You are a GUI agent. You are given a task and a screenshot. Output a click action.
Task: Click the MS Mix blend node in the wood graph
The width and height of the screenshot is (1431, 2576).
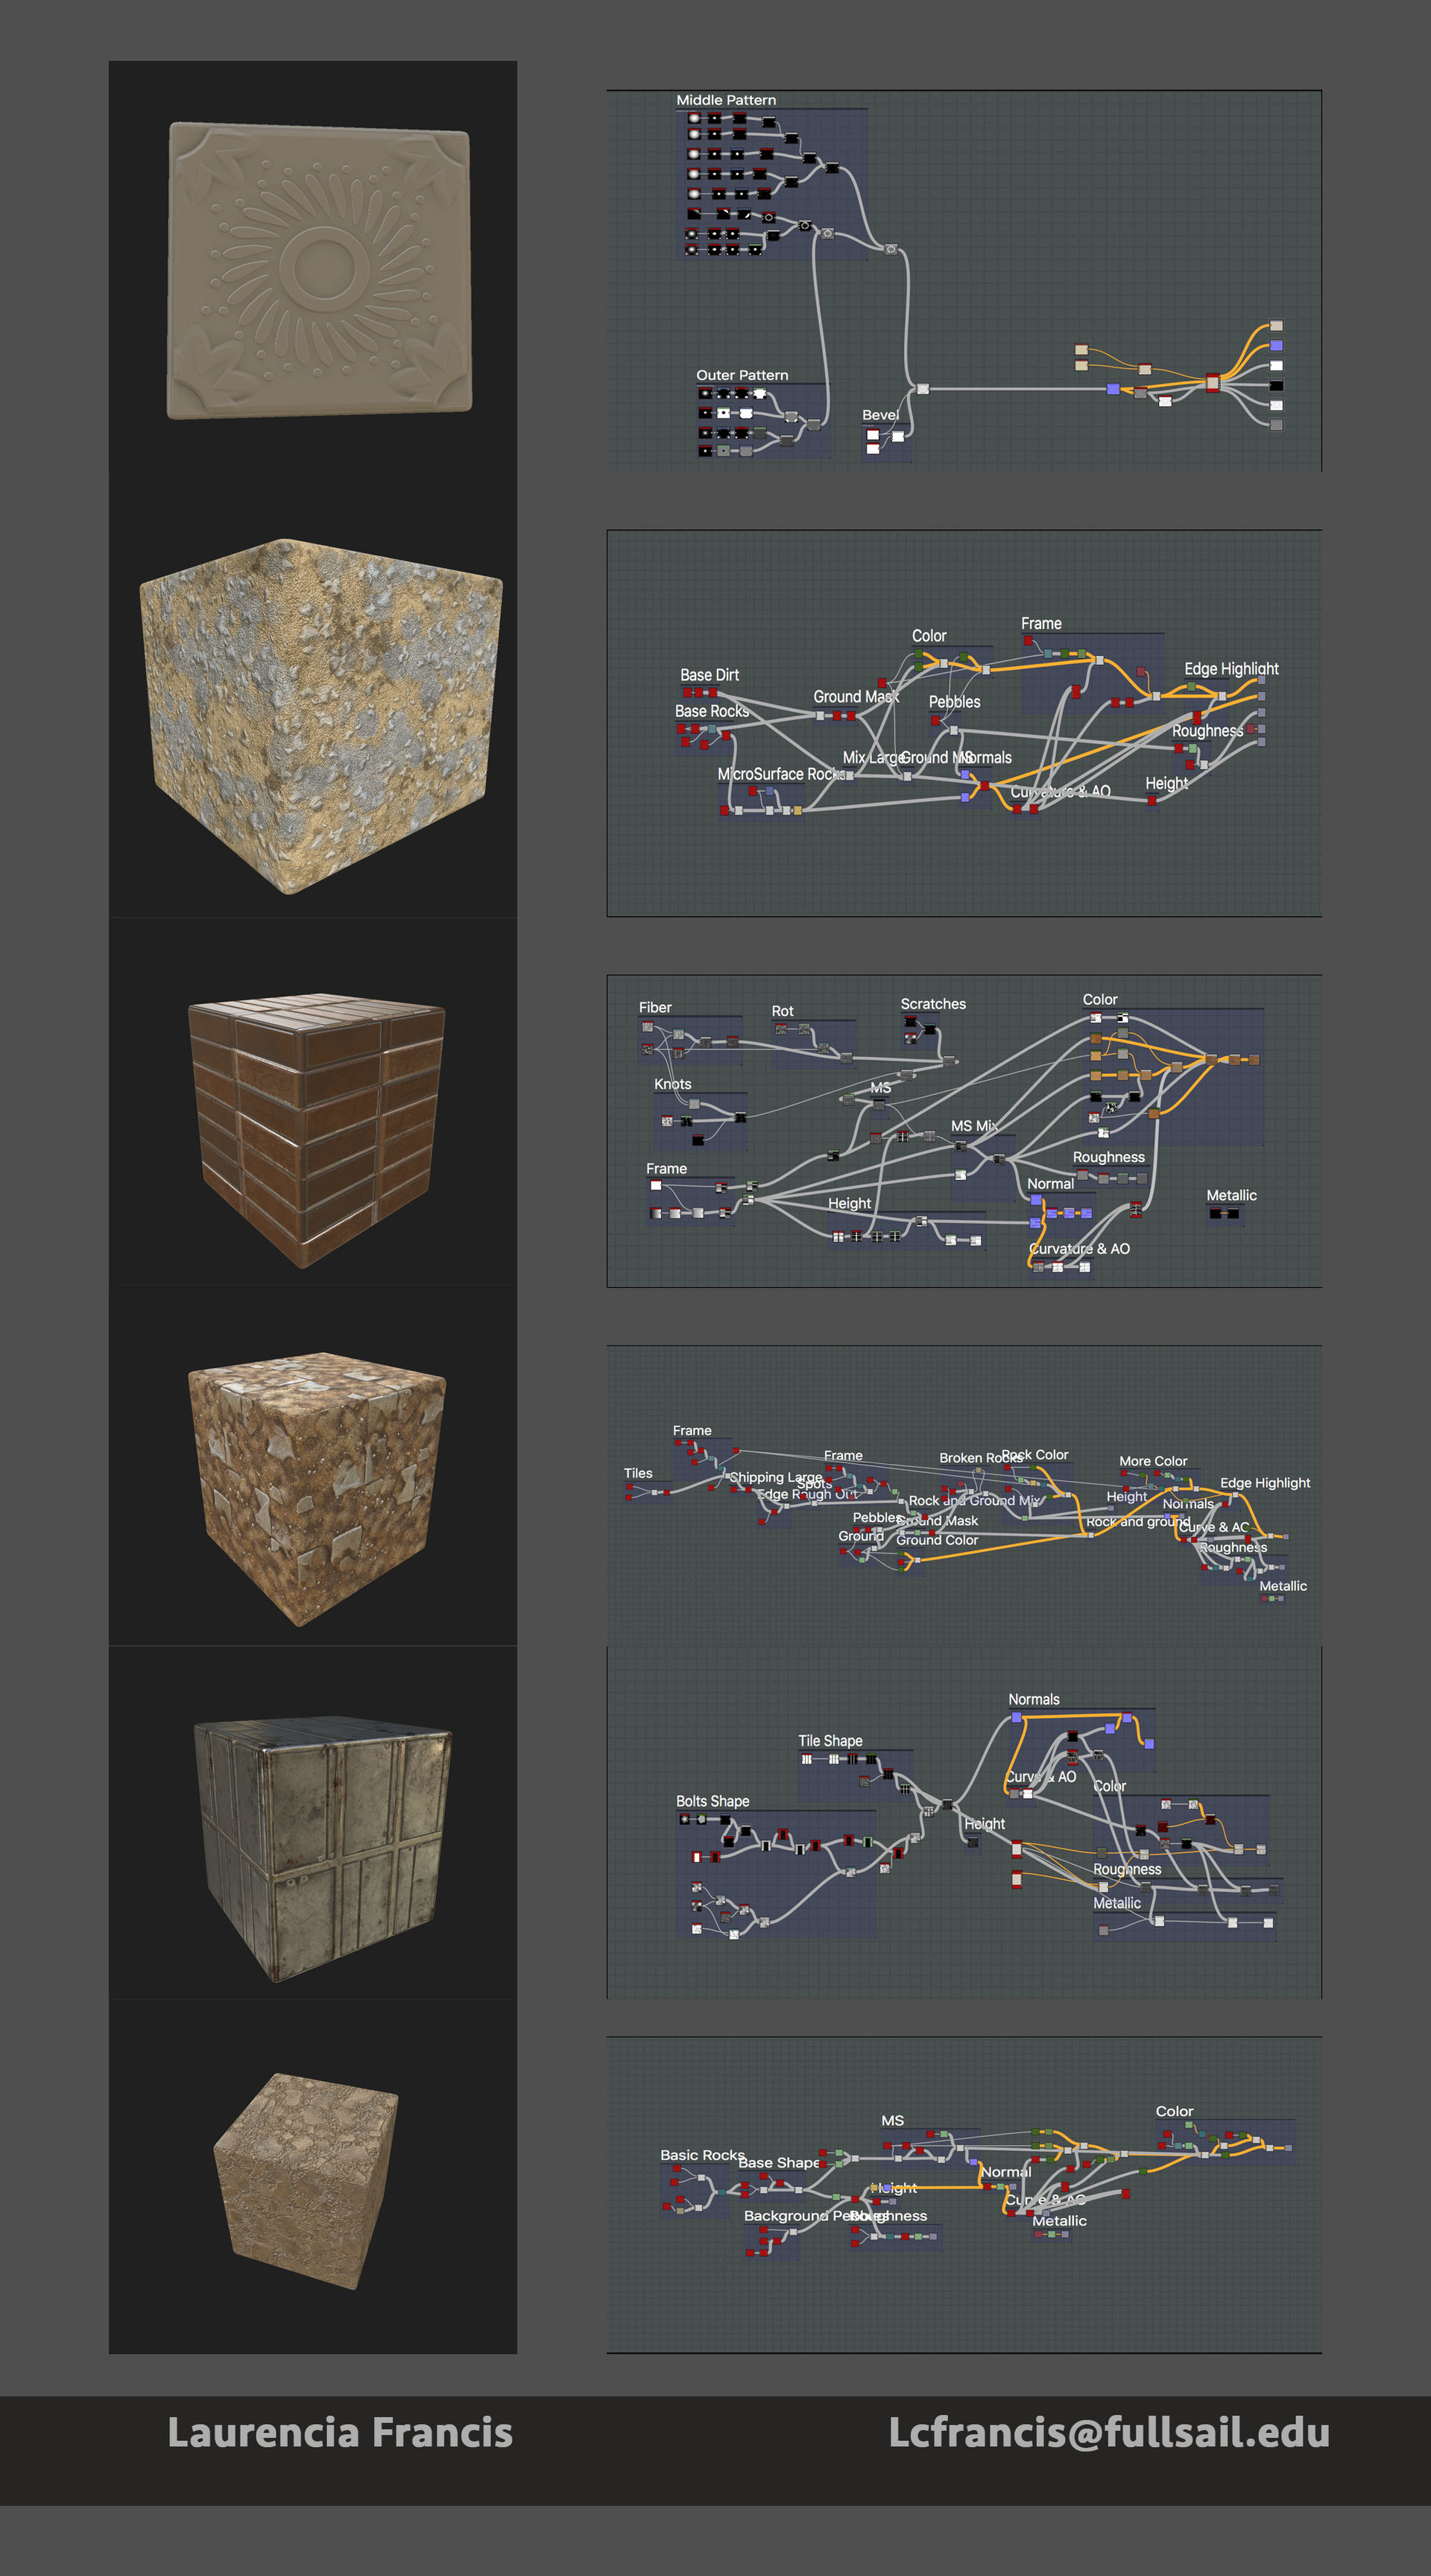click(998, 1160)
